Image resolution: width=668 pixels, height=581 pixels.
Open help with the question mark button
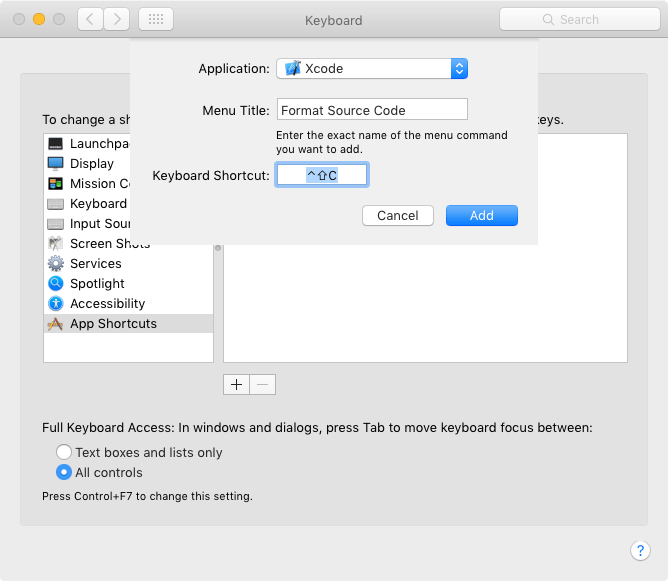click(640, 551)
